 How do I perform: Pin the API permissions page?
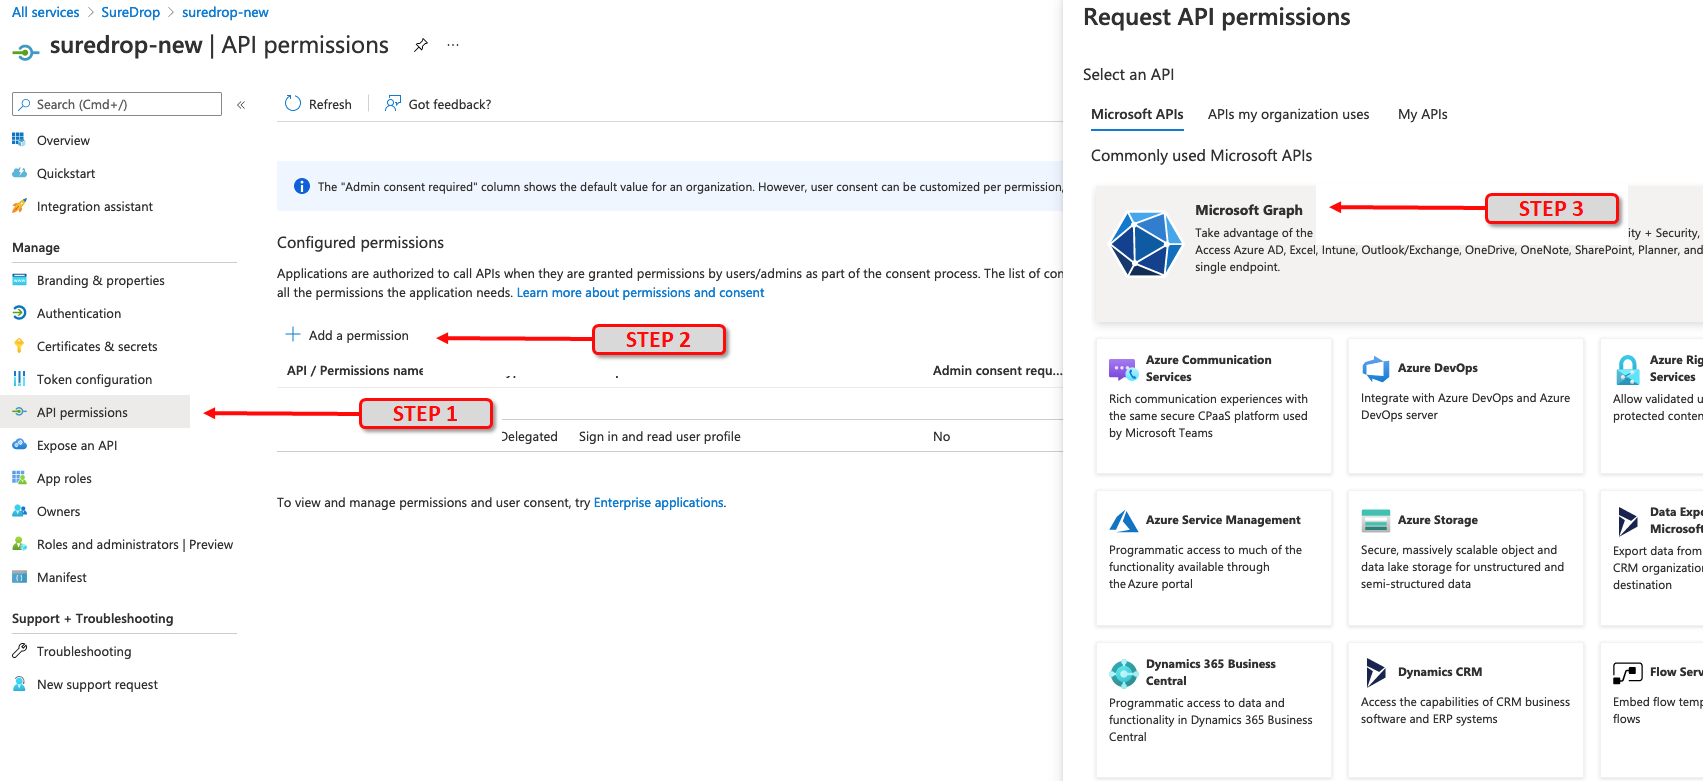(421, 45)
